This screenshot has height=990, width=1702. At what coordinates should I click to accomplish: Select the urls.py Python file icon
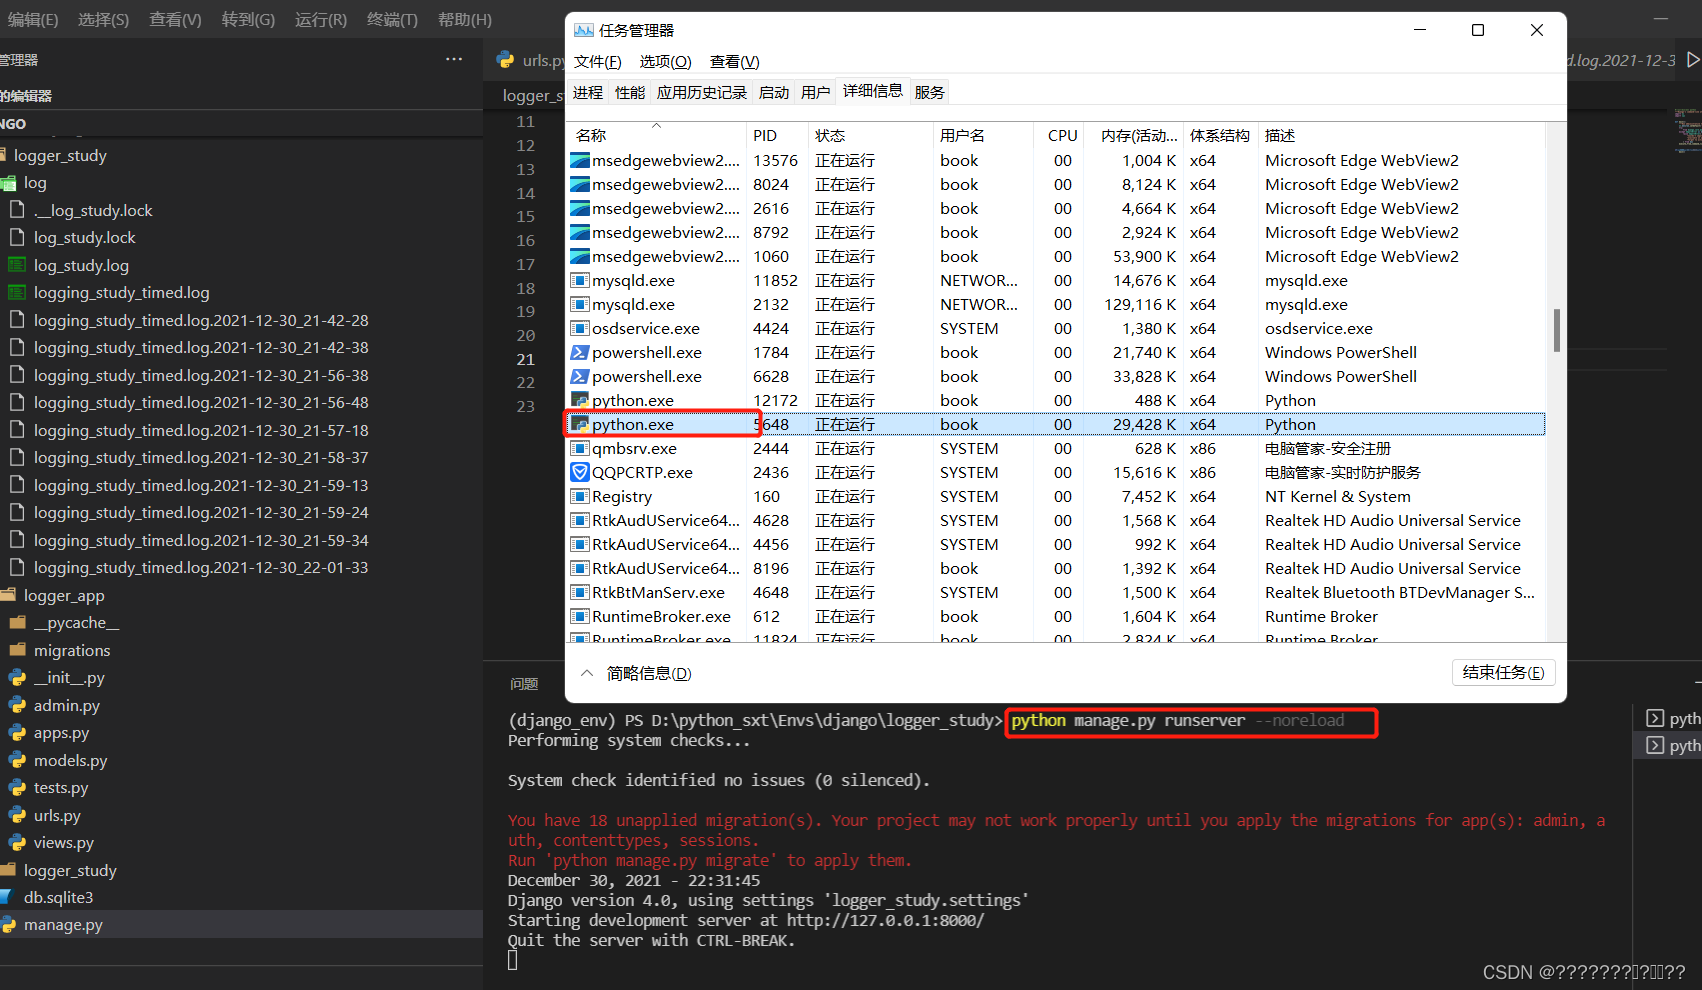17,815
